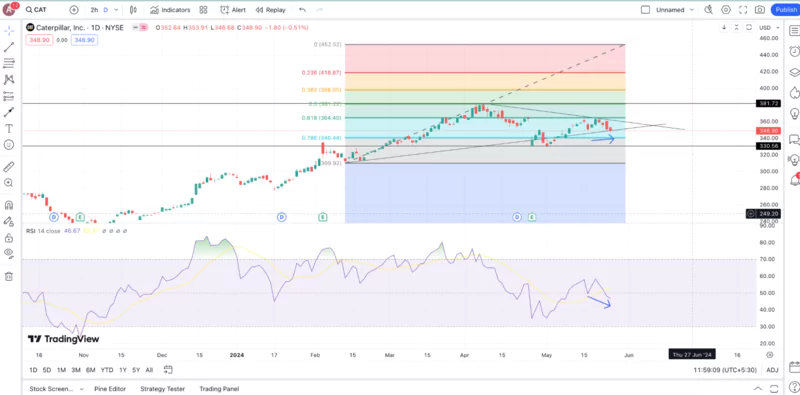Select the ruler measure tool
Screen dimensions: 800x395
[9, 166]
